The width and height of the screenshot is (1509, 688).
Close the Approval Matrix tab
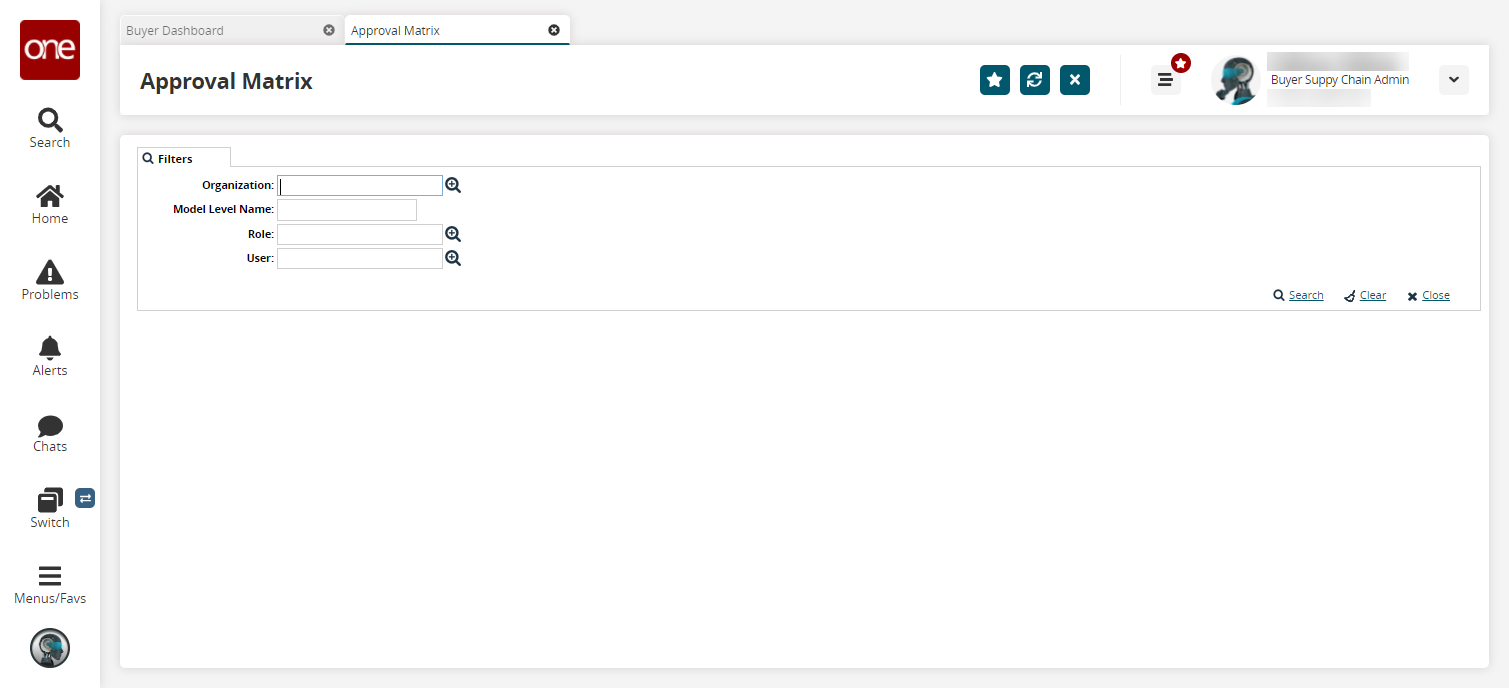point(554,30)
